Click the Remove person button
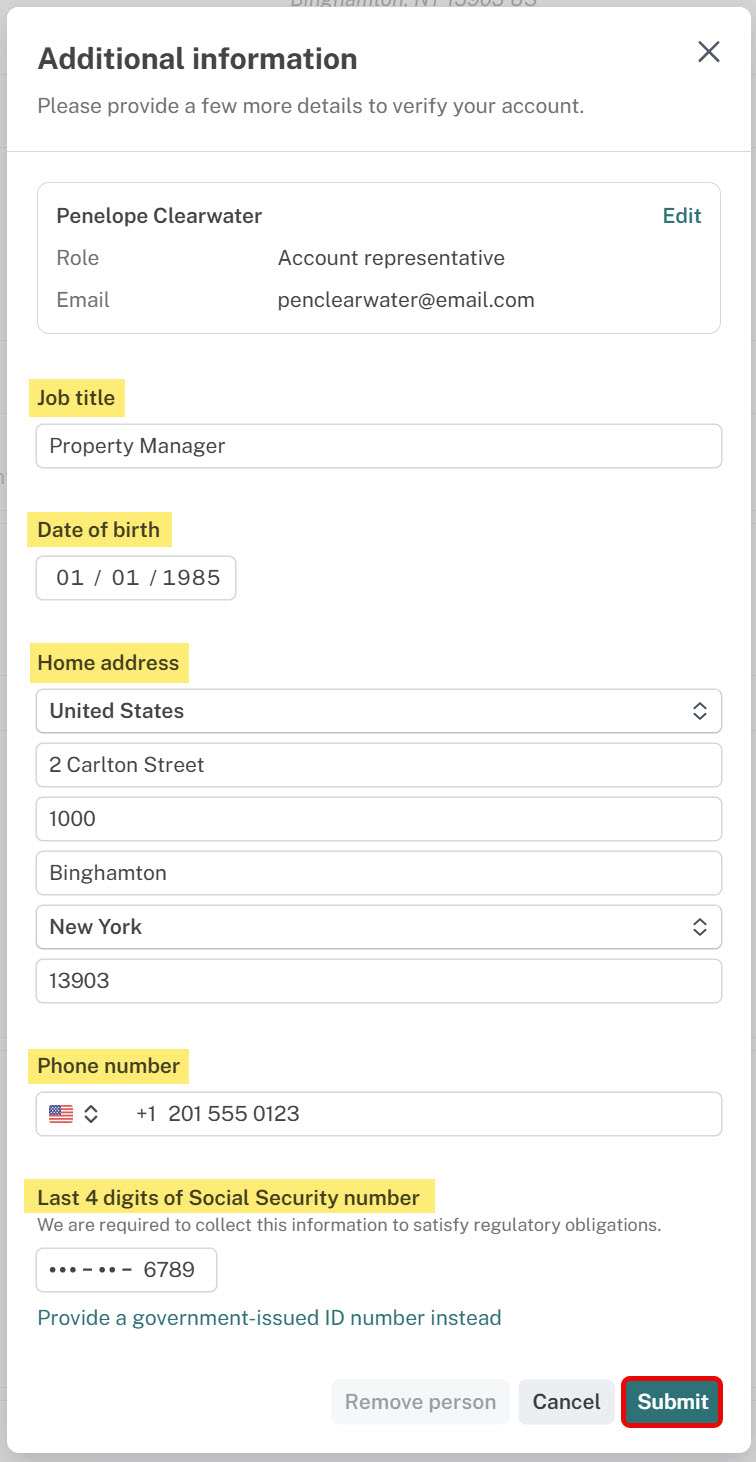Viewport: 756px width, 1462px height. pyautogui.click(x=420, y=1402)
